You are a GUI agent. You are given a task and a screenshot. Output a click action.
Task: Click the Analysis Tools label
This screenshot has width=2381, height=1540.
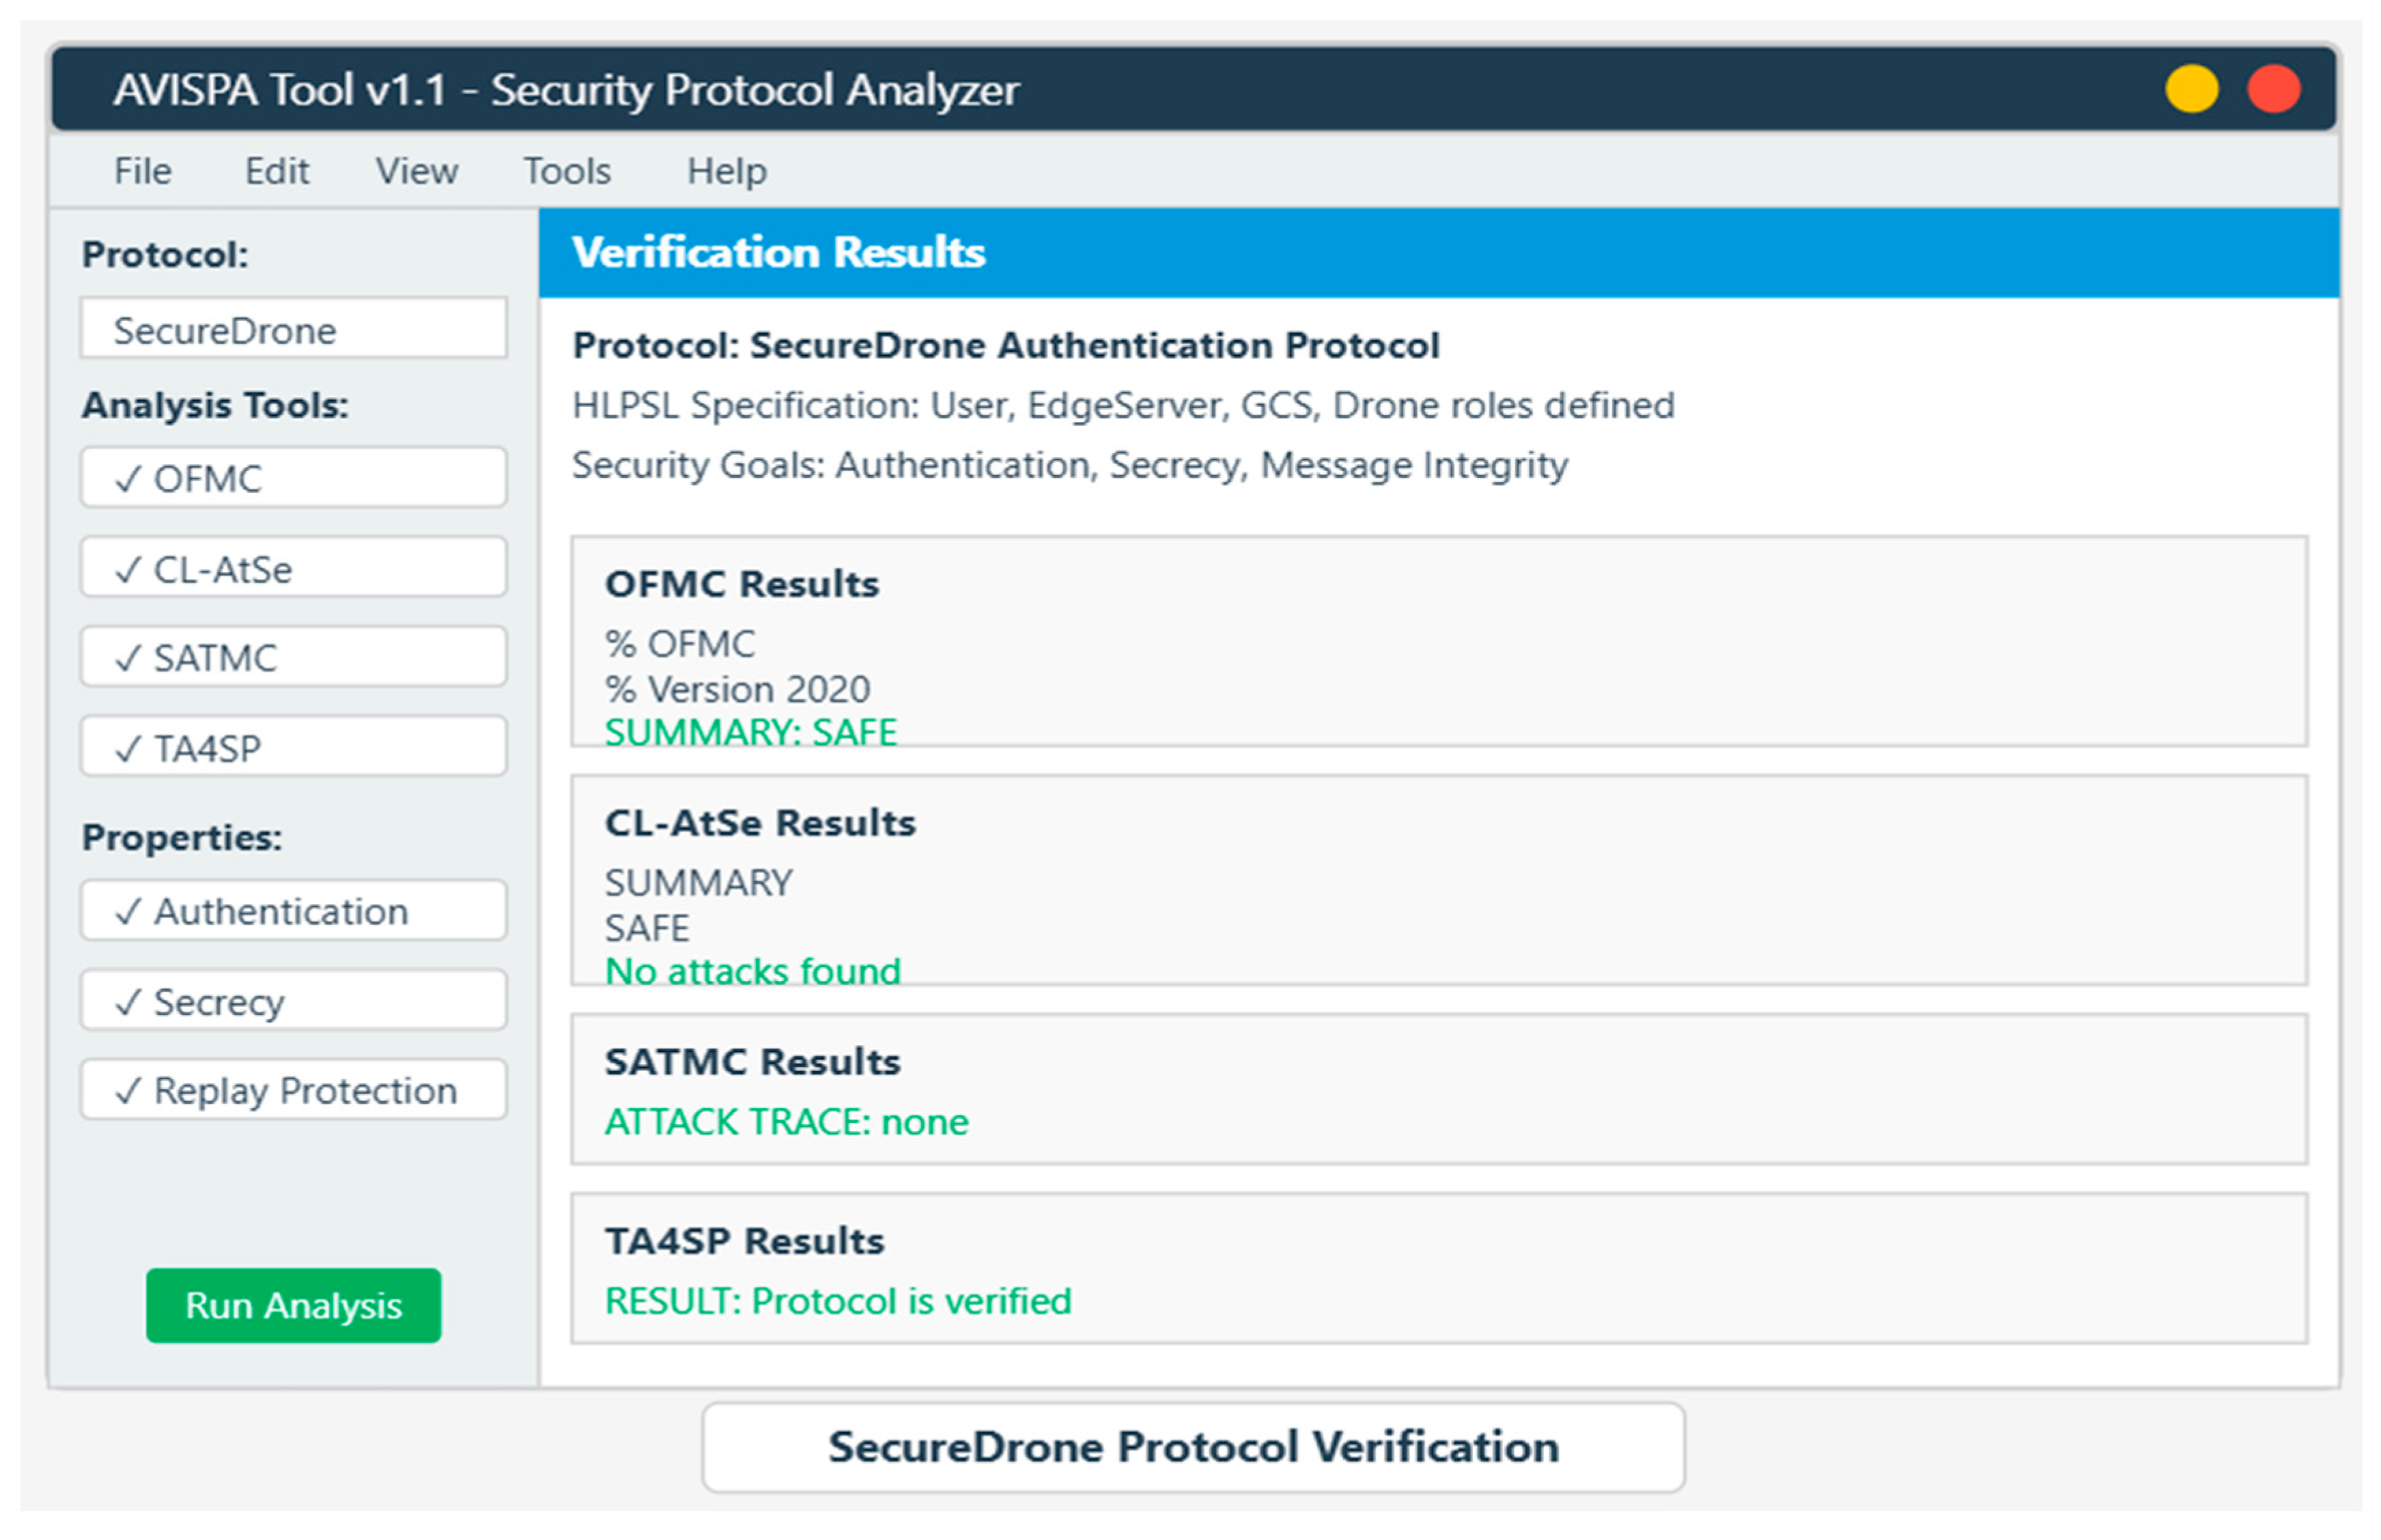pyautogui.click(x=215, y=405)
